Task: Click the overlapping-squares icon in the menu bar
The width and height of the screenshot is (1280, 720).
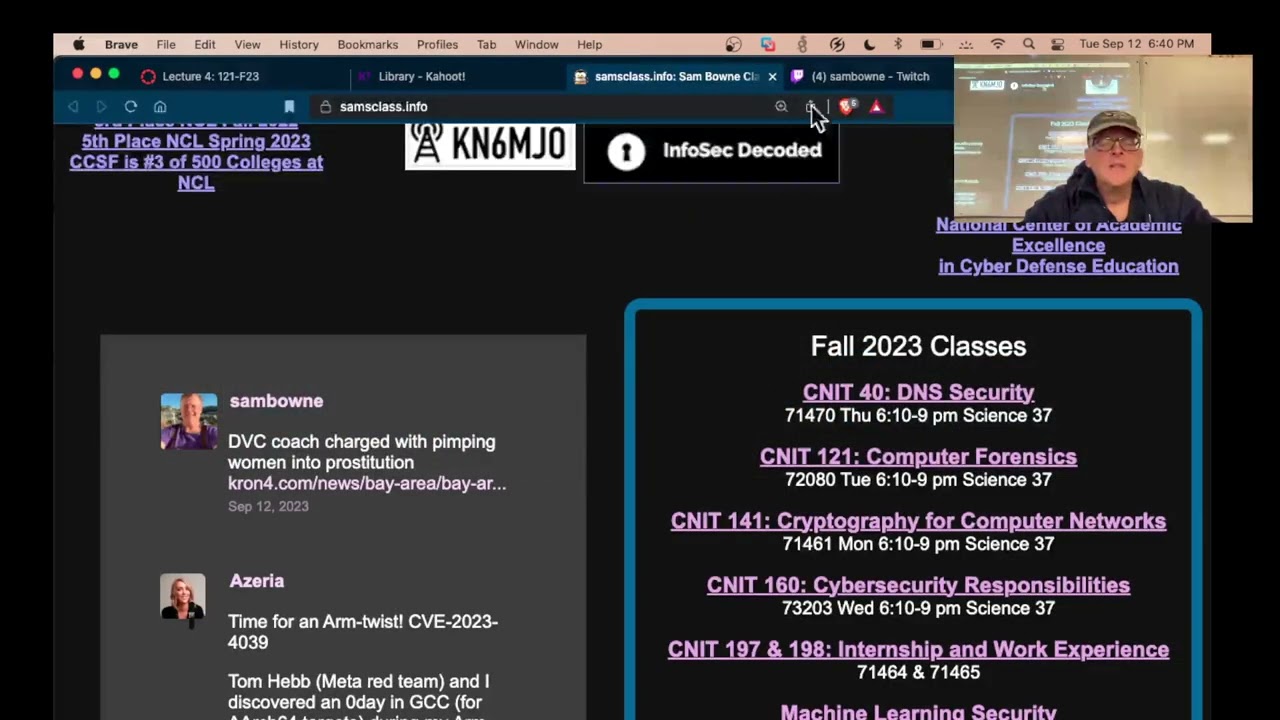Action: (768, 44)
